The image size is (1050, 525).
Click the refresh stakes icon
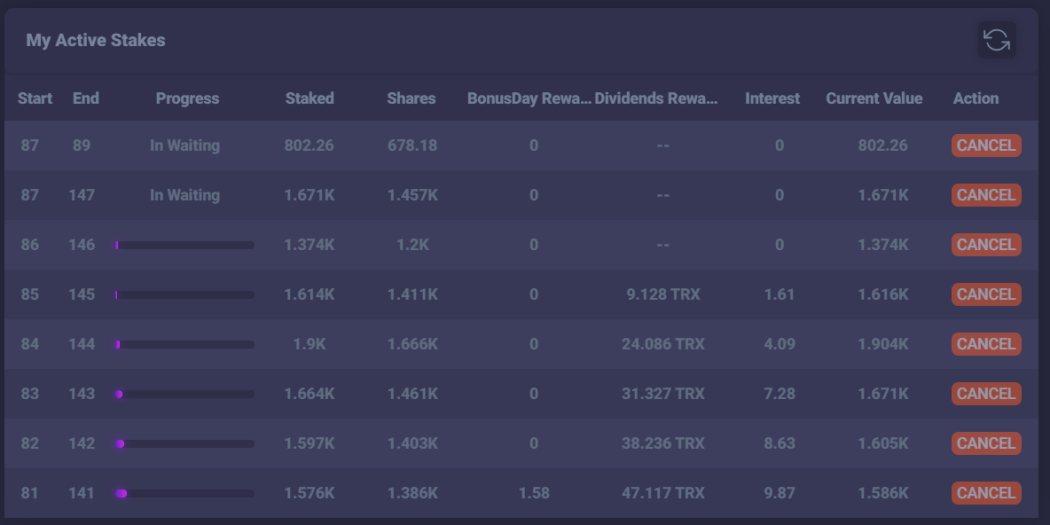coord(996,40)
